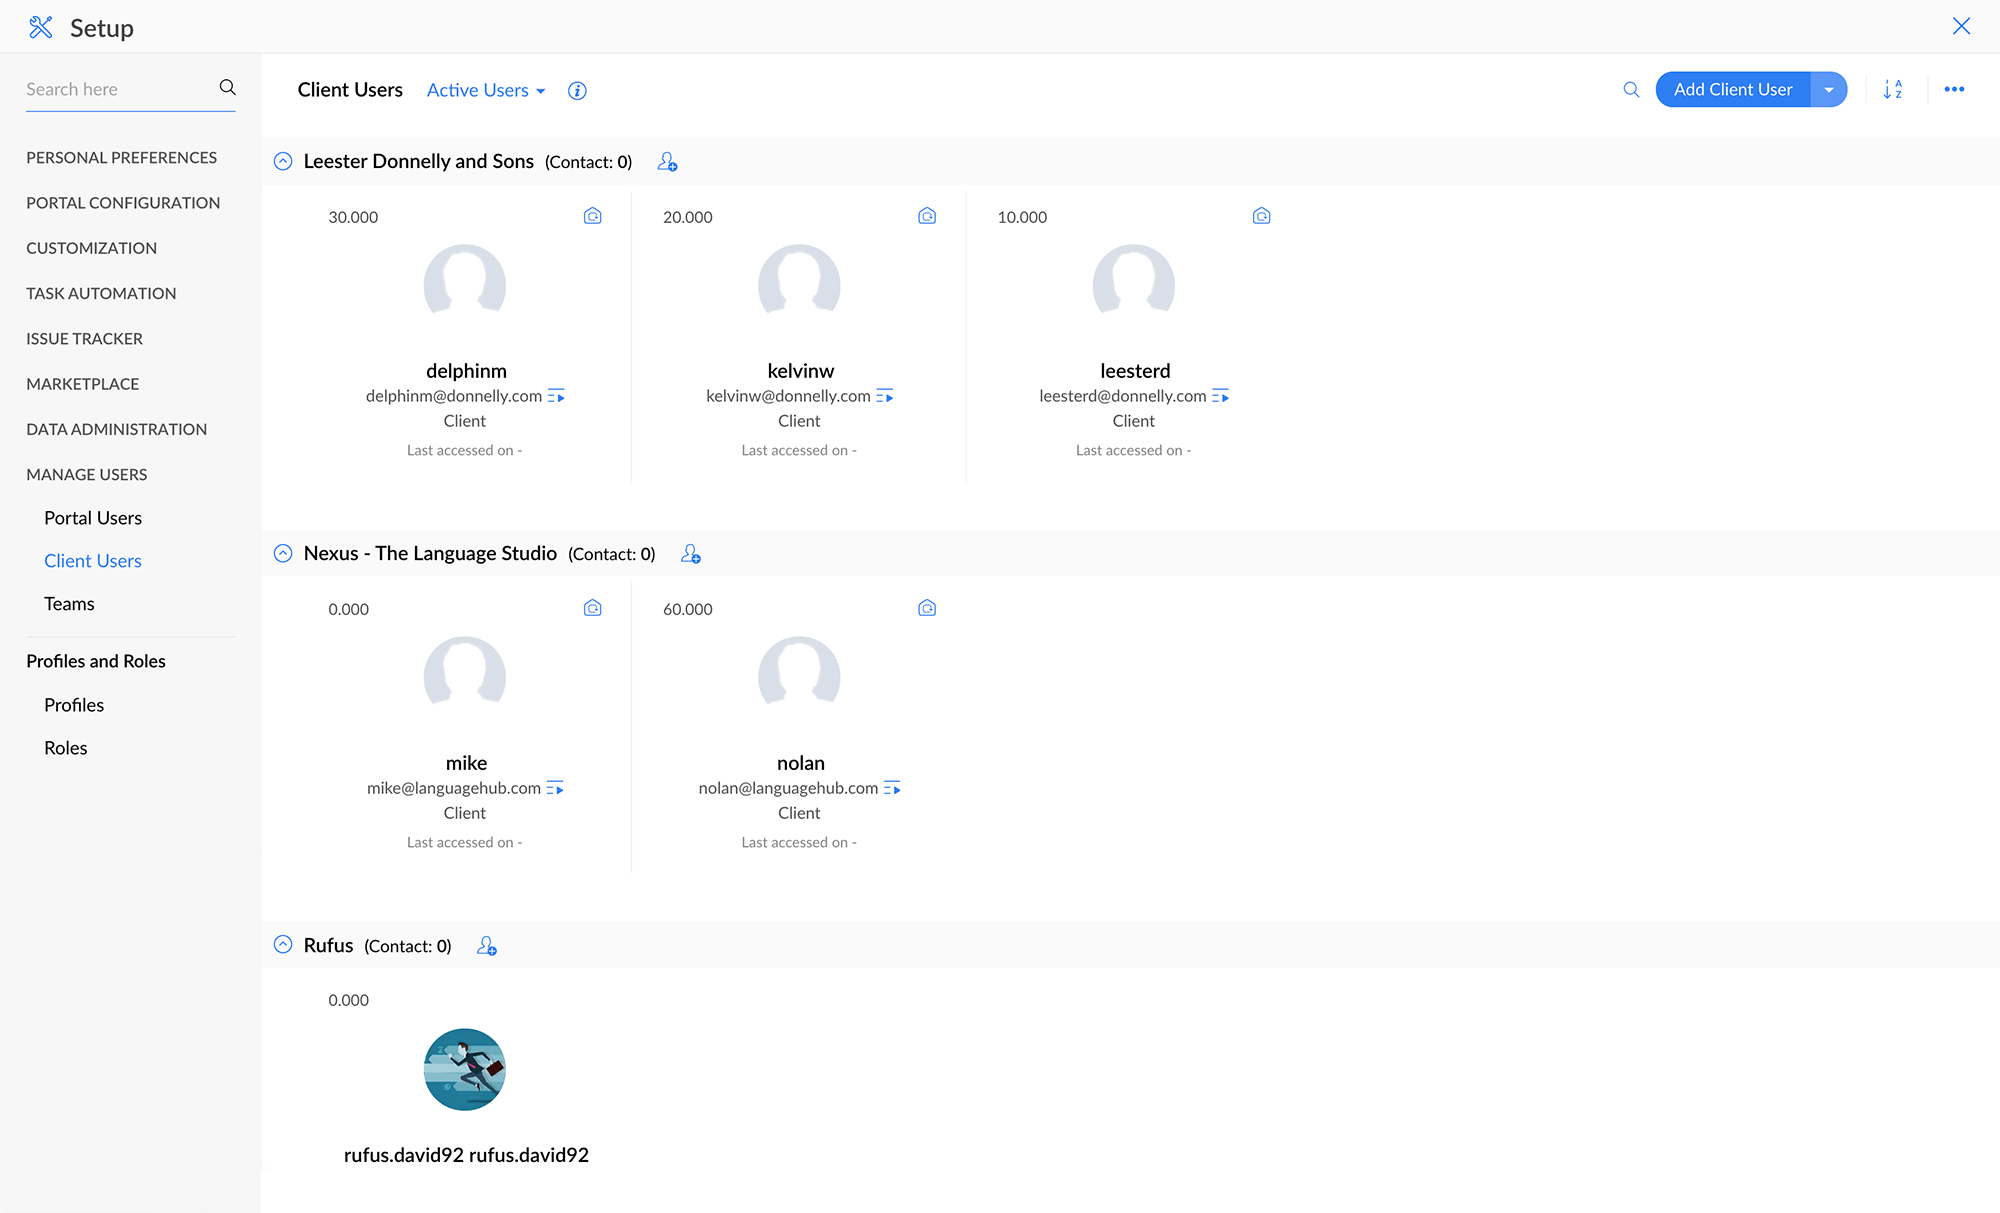This screenshot has width=2000, height=1213.
Task: Collapse the Rufus client group
Action: coord(283,945)
